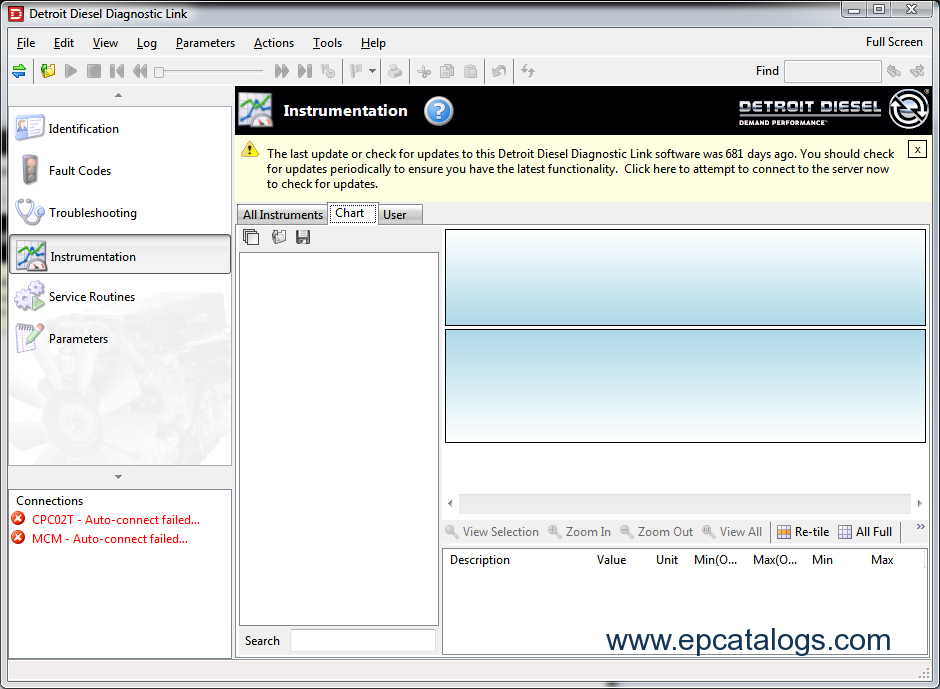Screen dimensions: 940x689
Task: Open the Troubleshooting panel
Action: point(120,213)
